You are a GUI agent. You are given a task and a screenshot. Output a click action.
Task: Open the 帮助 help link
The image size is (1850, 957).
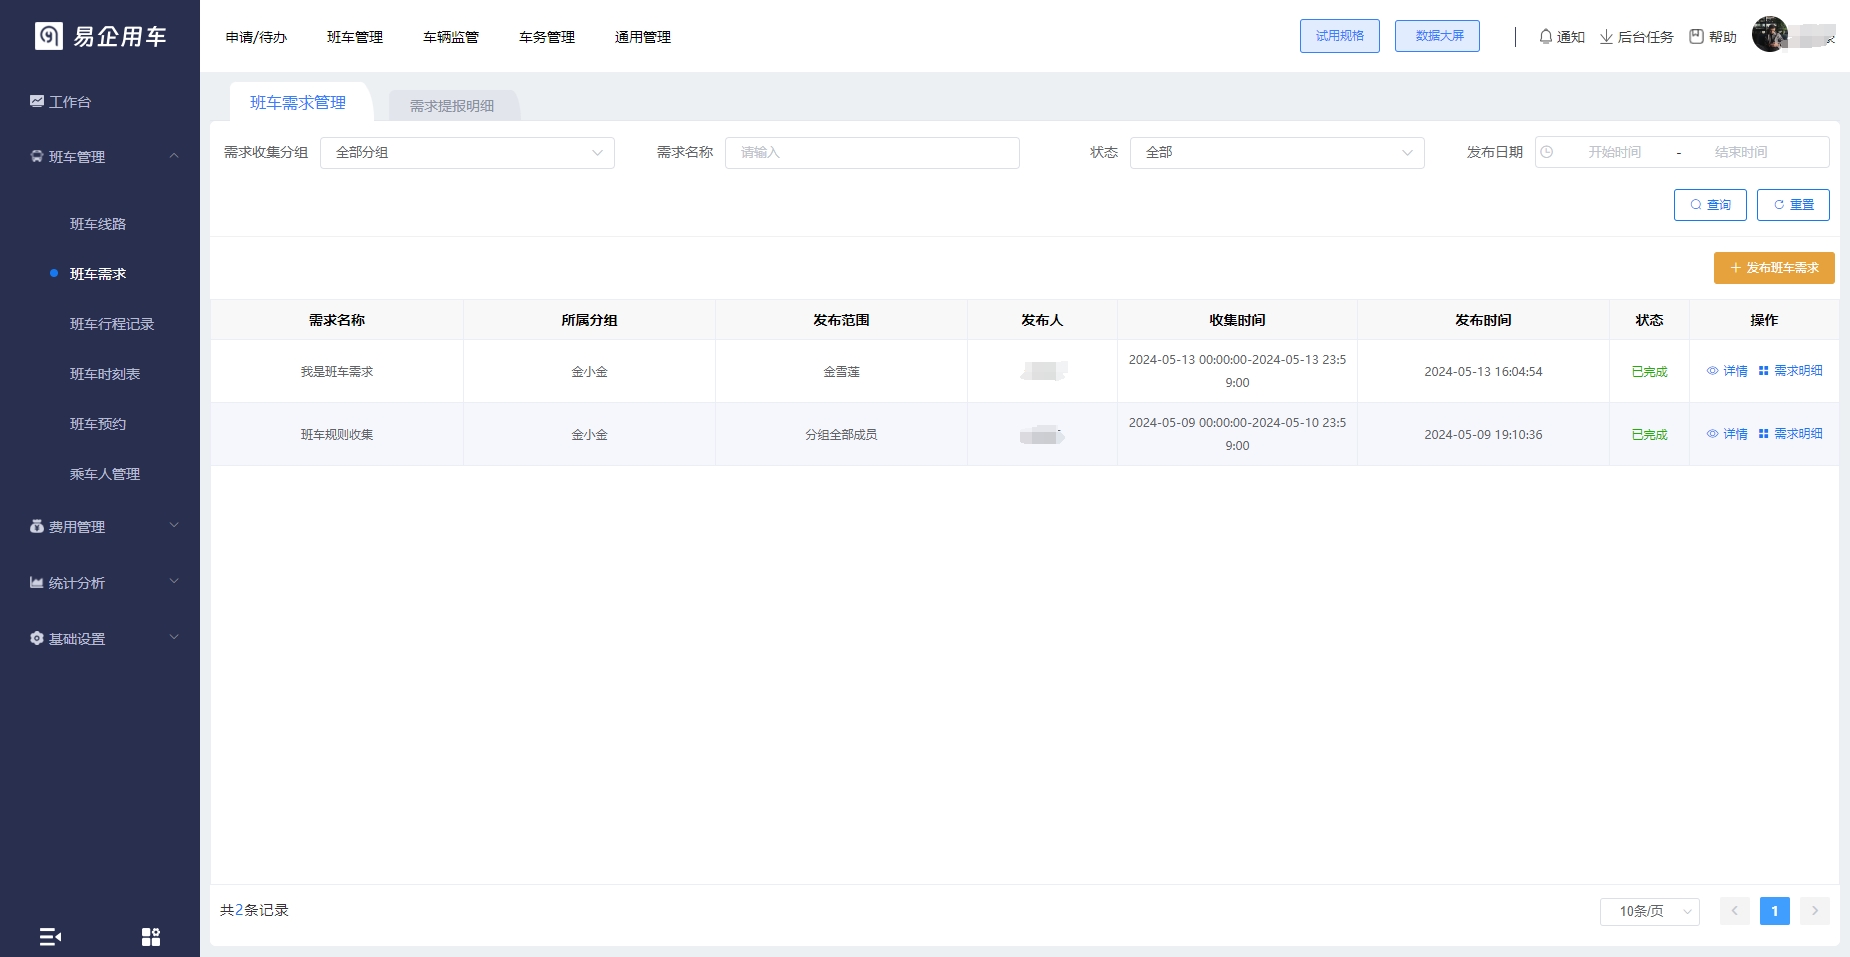1713,37
